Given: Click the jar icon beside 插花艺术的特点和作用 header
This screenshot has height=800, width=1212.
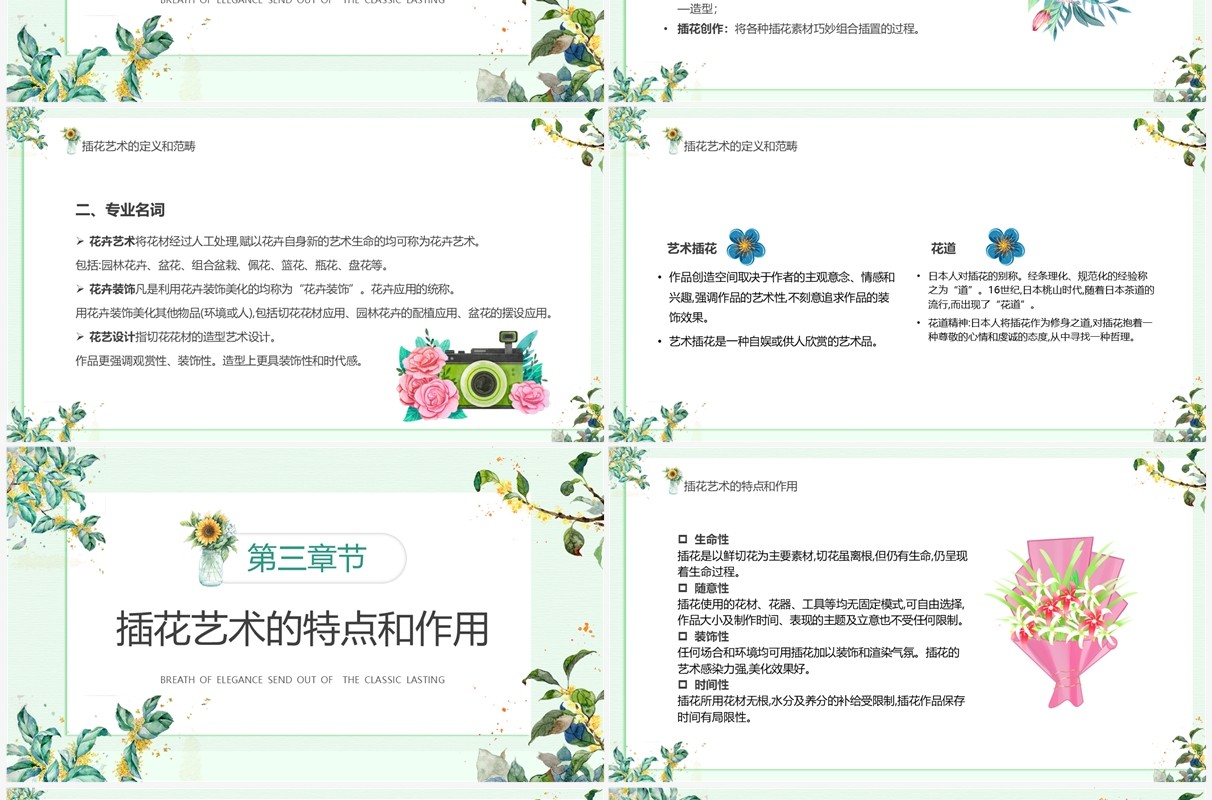Looking at the screenshot, I should (672, 480).
